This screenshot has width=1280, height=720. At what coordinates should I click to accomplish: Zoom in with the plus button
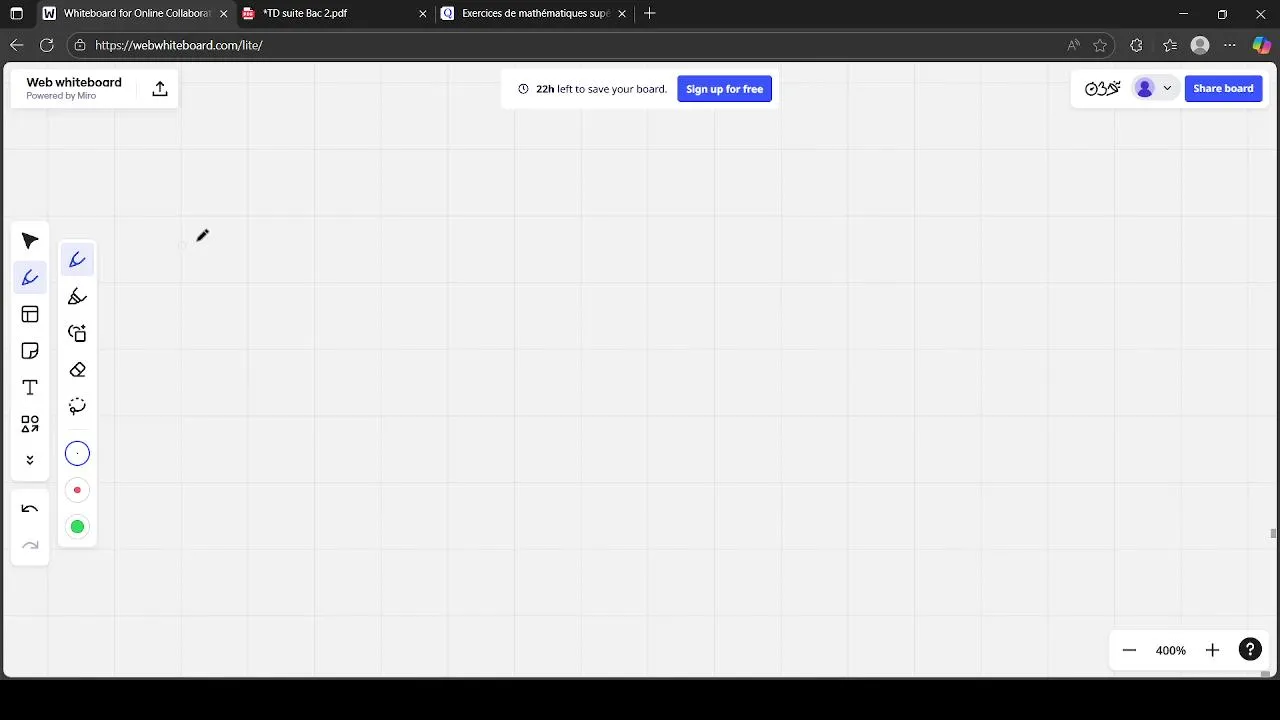click(x=1212, y=650)
